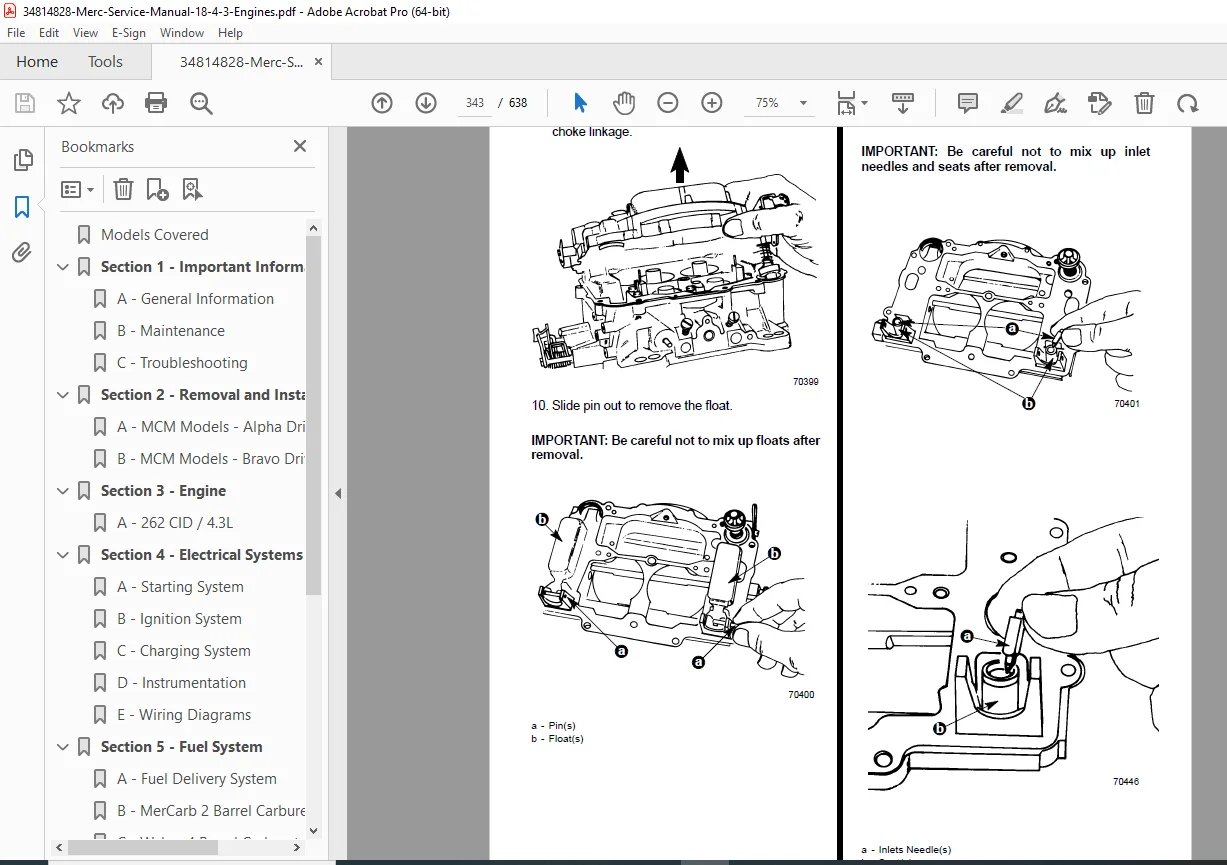The height and width of the screenshot is (865, 1227).
Task: Go to previous page arrow
Action: 382,103
